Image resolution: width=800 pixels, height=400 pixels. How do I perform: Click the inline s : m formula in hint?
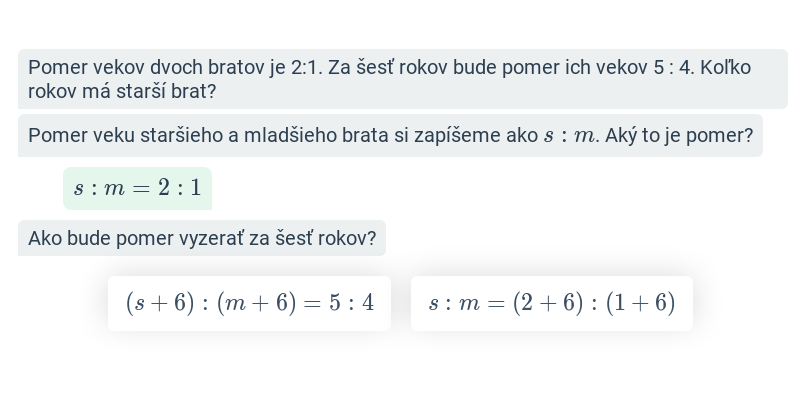tap(569, 136)
